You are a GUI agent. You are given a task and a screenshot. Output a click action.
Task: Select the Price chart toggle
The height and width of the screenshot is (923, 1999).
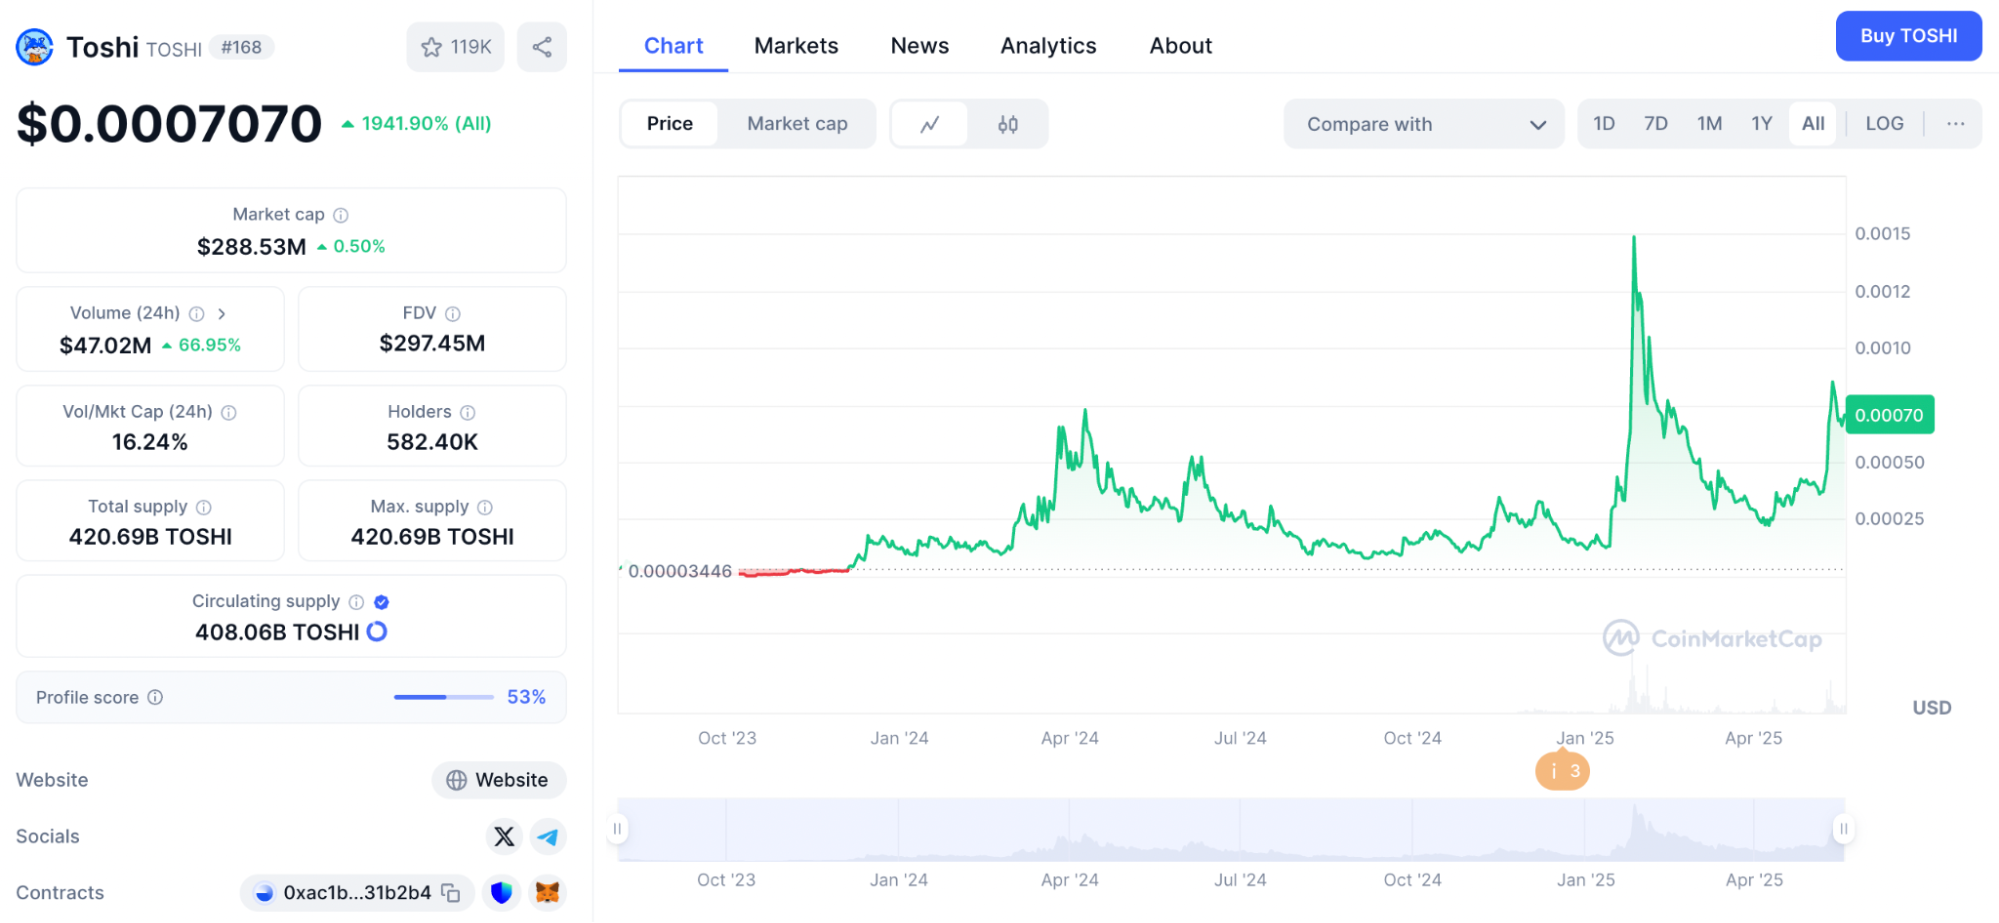pos(670,124)
